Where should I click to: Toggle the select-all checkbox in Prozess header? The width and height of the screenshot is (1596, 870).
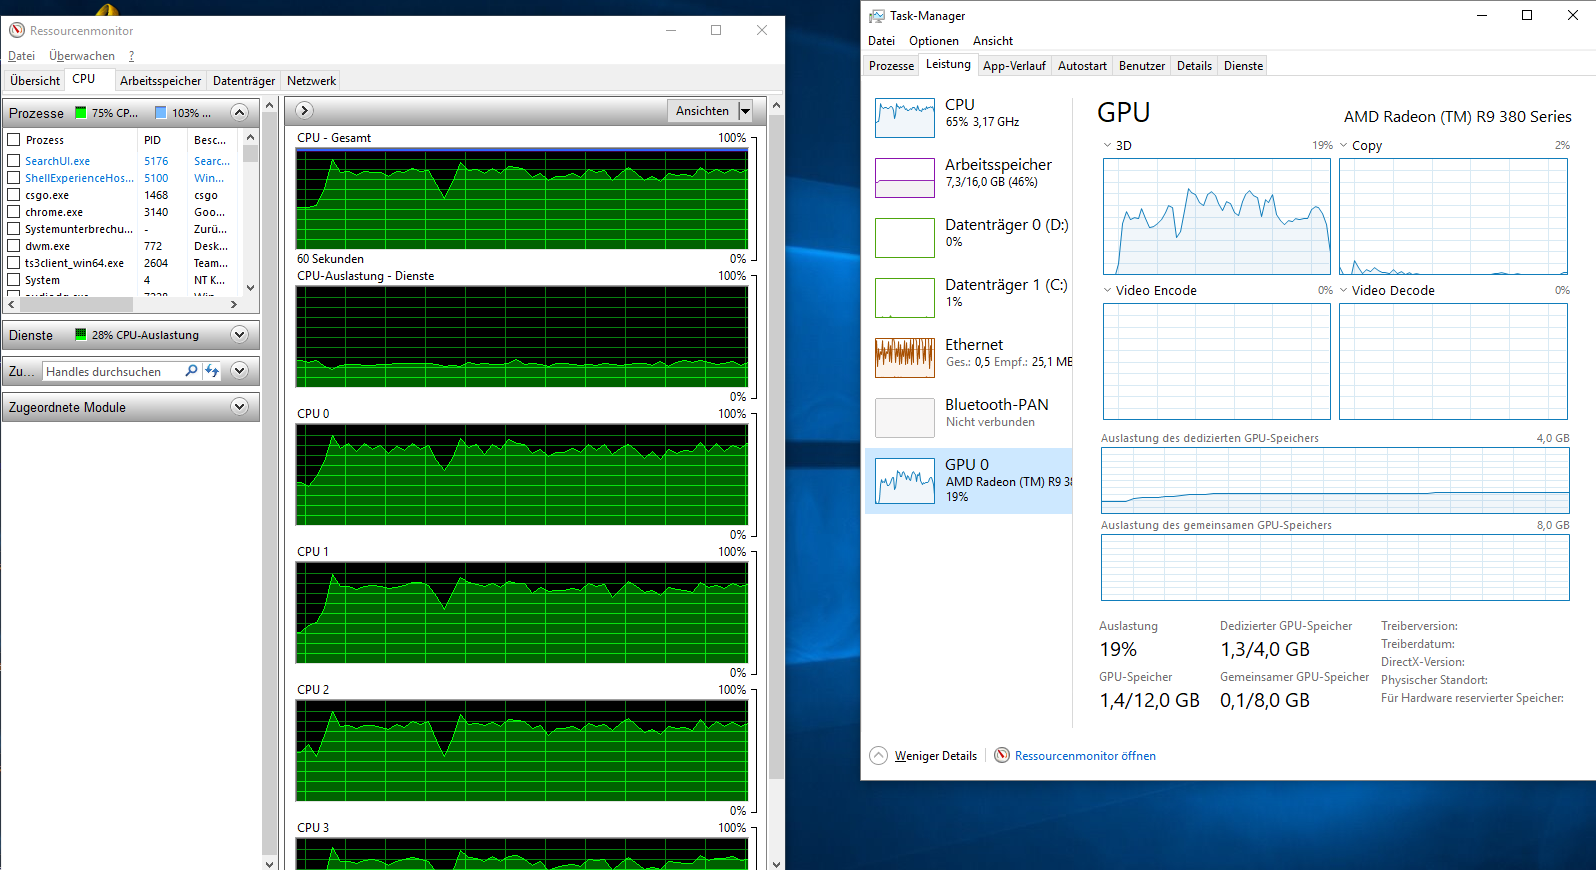(14, 140)
